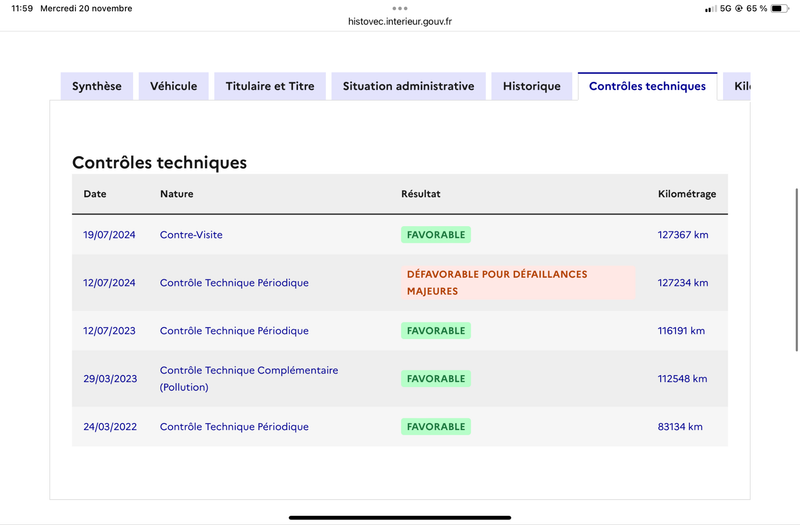Select the 83134 km value
This screenshot has height=525, width=800.
pyautogui.click(x=680, y=427)
